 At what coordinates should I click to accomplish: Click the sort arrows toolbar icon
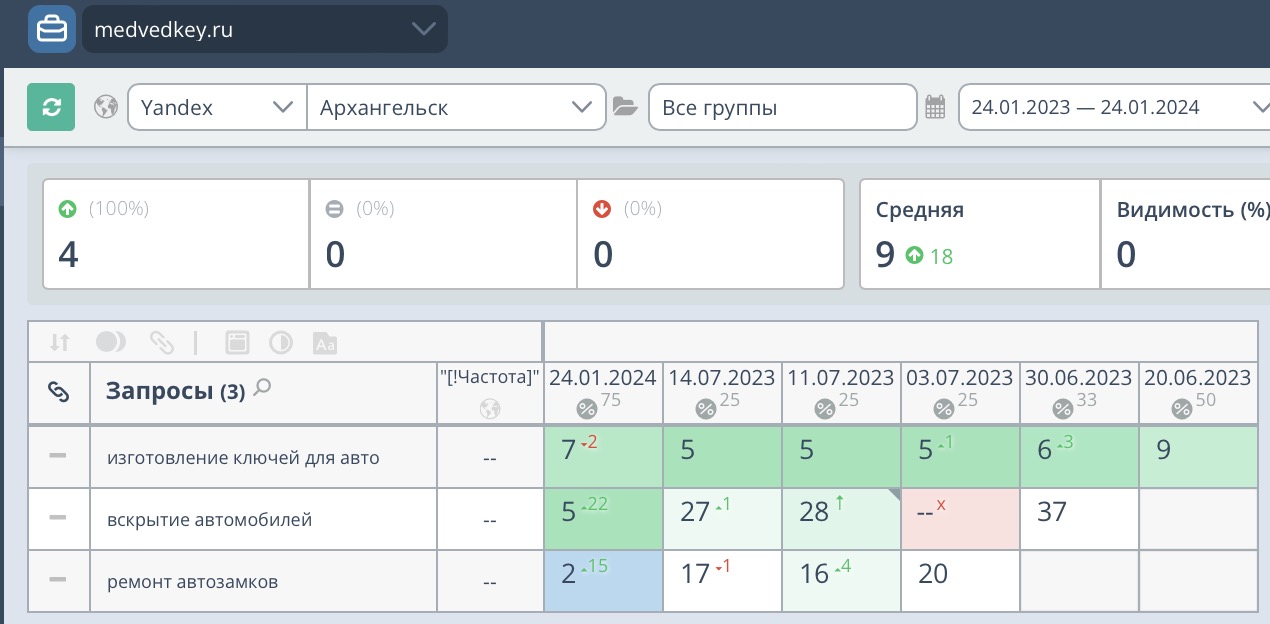click(60, 342)
